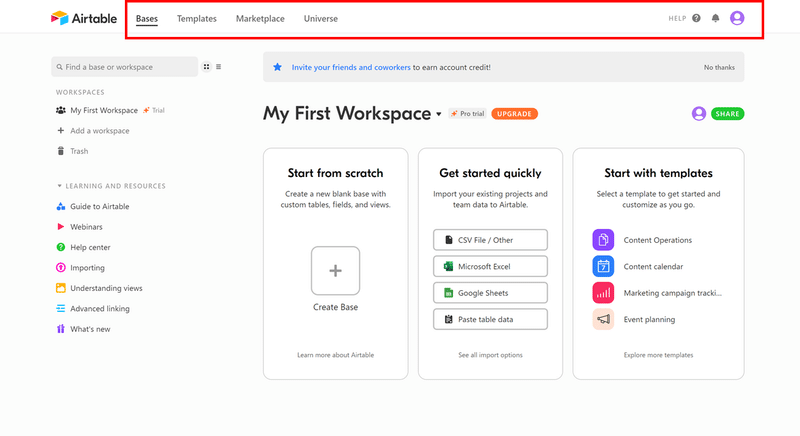The height and width of the screenshot is (436, 800).
Task: Click Marketing campaign tracking template icon
Action: coord(603,293)
